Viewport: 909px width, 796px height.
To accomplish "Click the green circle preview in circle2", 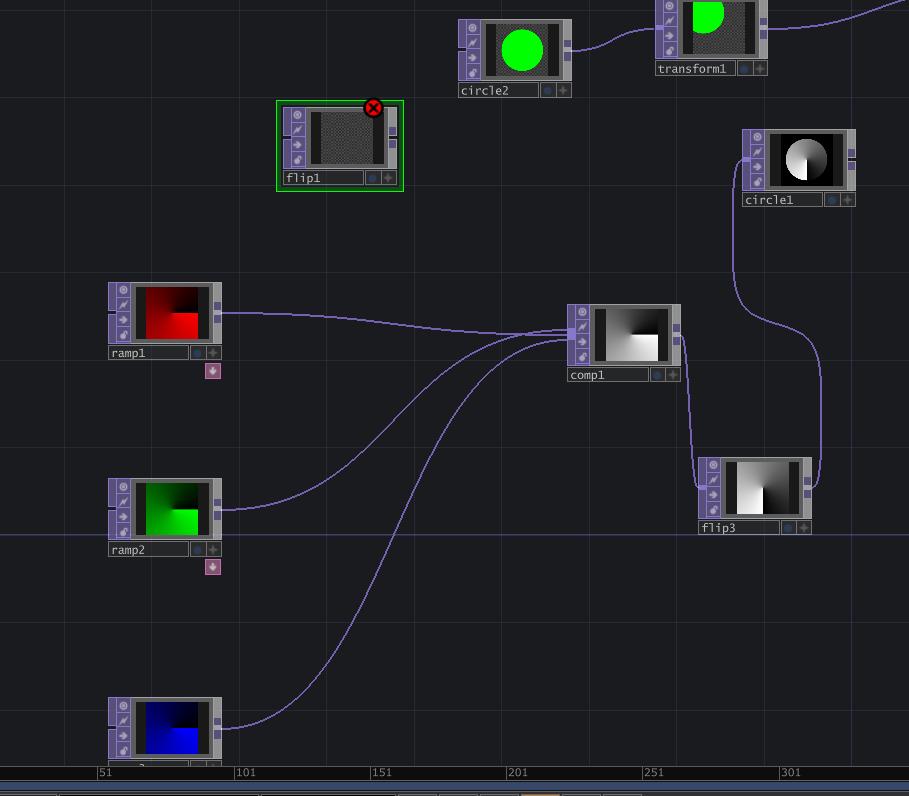I will 522,50.
